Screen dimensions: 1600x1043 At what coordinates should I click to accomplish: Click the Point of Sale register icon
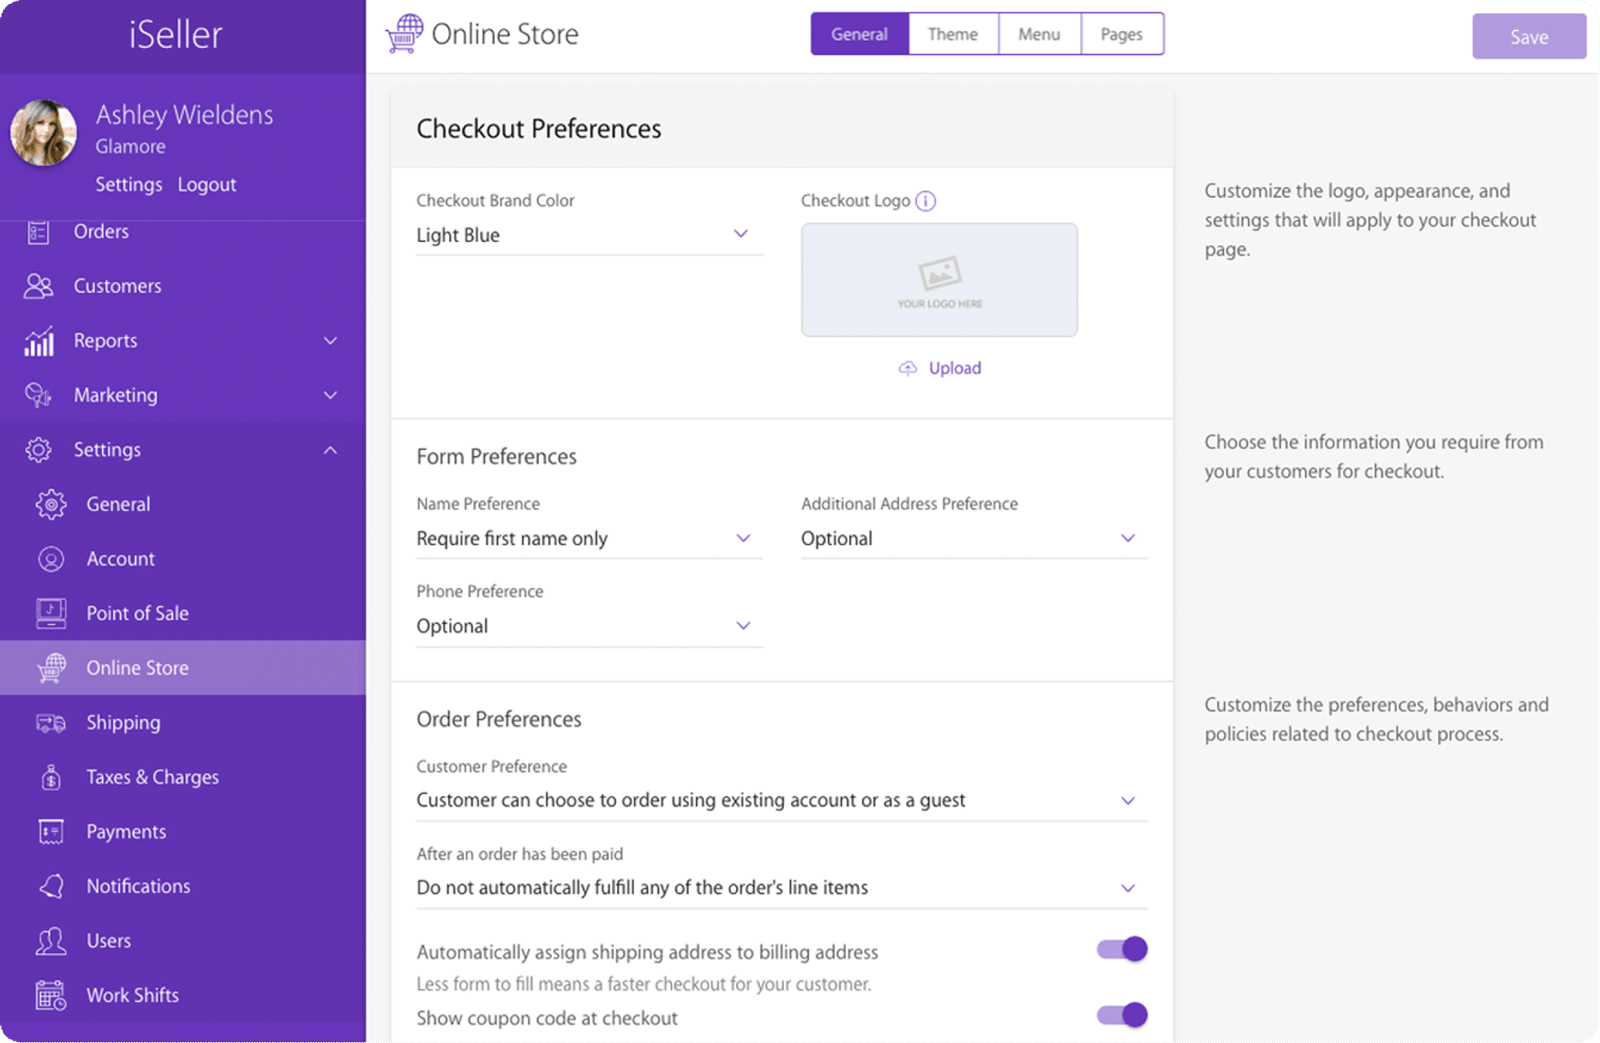[51, 613]
